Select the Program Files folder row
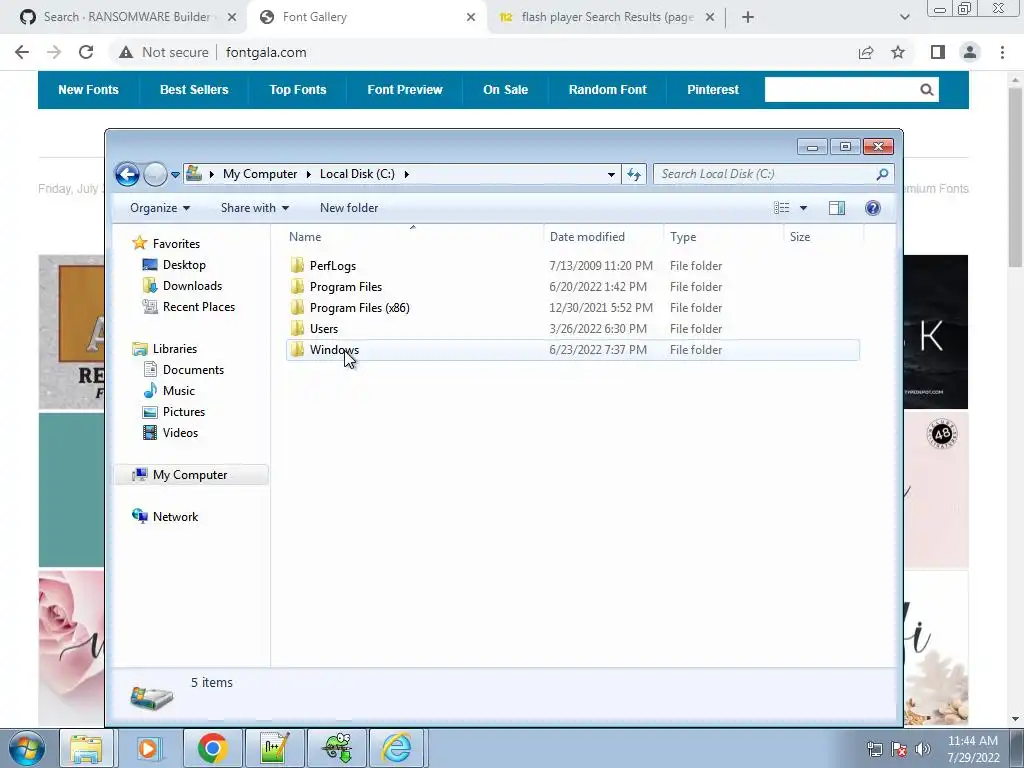Viewport: 1024px width, 768px height. point(573,287)
